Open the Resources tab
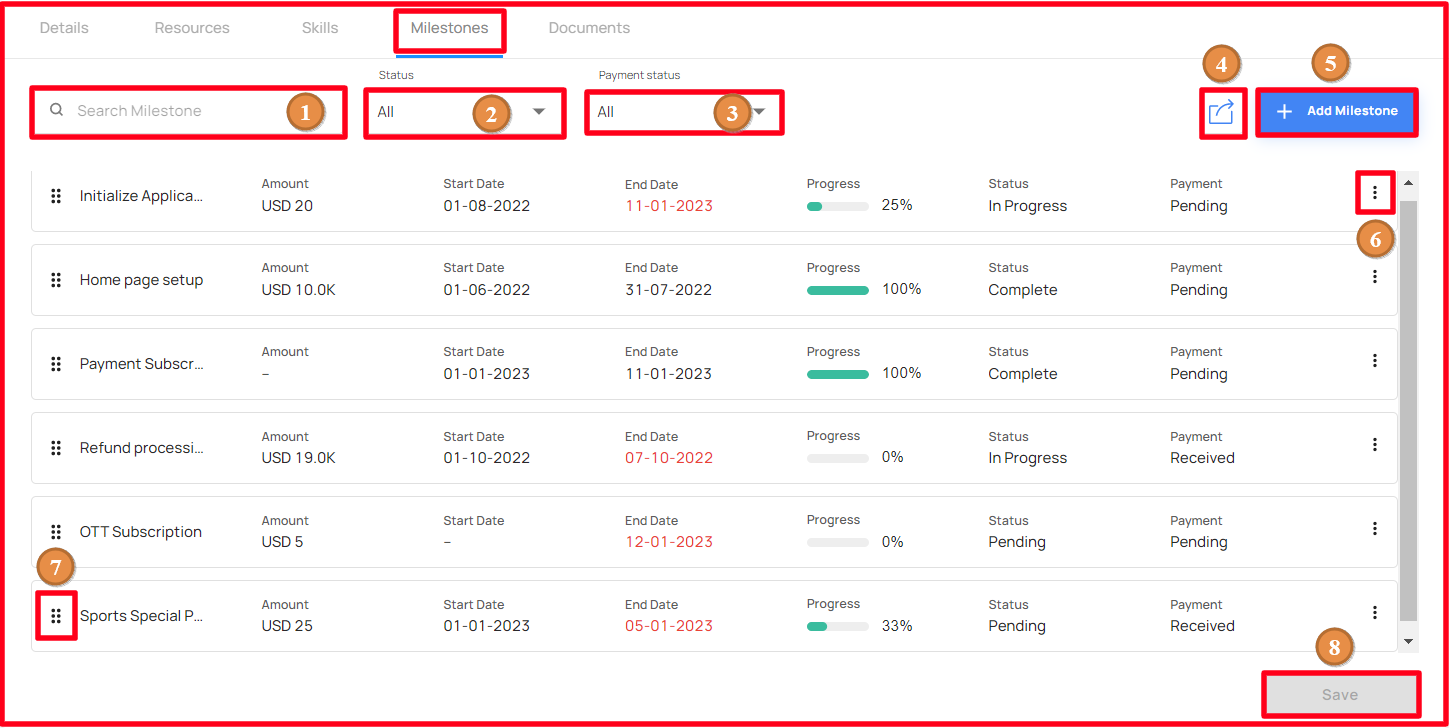 pos(192,28)
